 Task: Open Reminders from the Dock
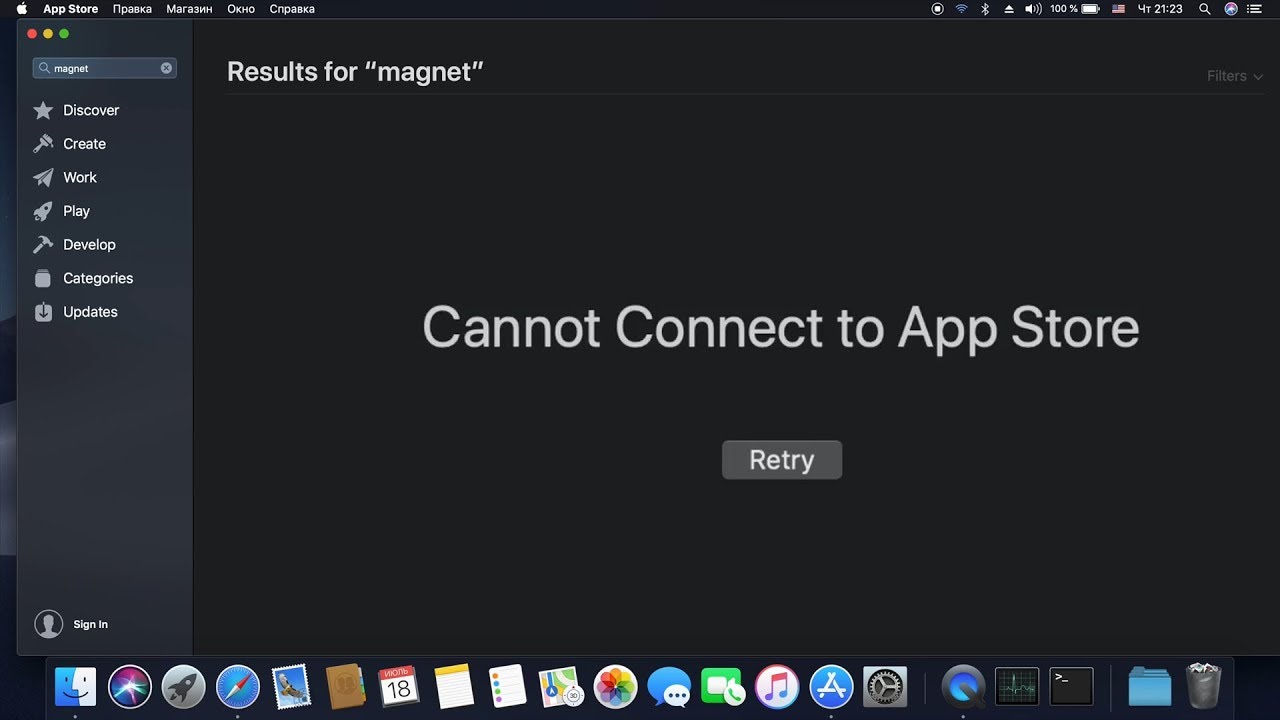pos(508,687)
